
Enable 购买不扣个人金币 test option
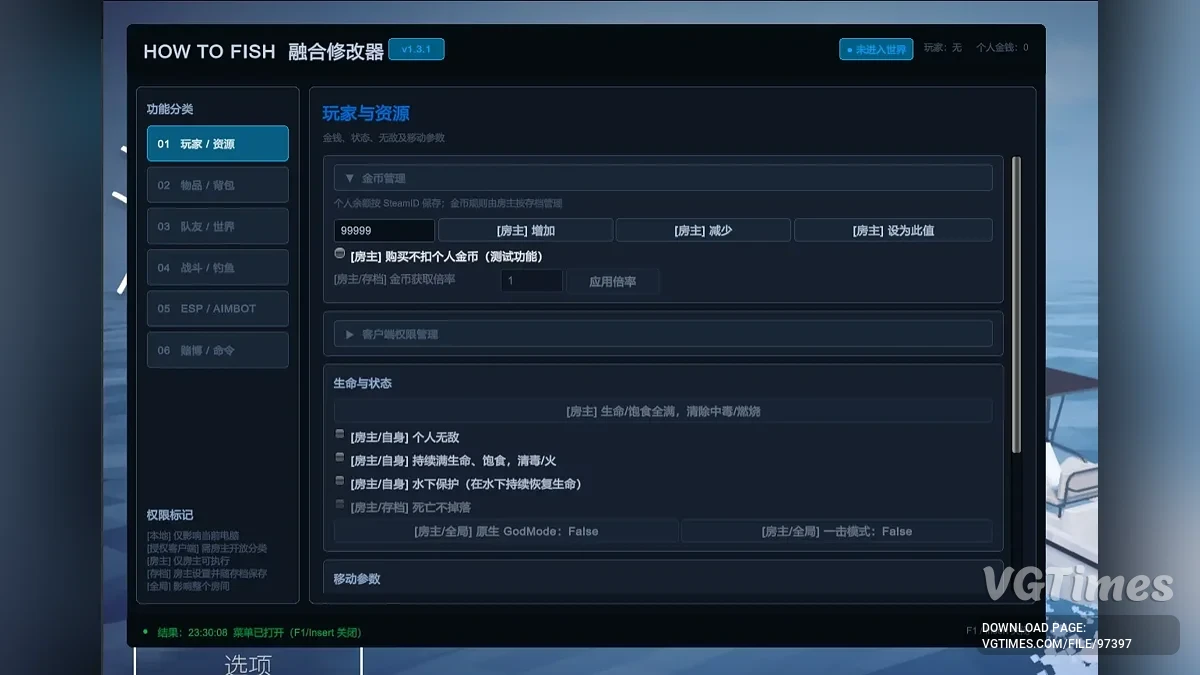pos(340,254)
